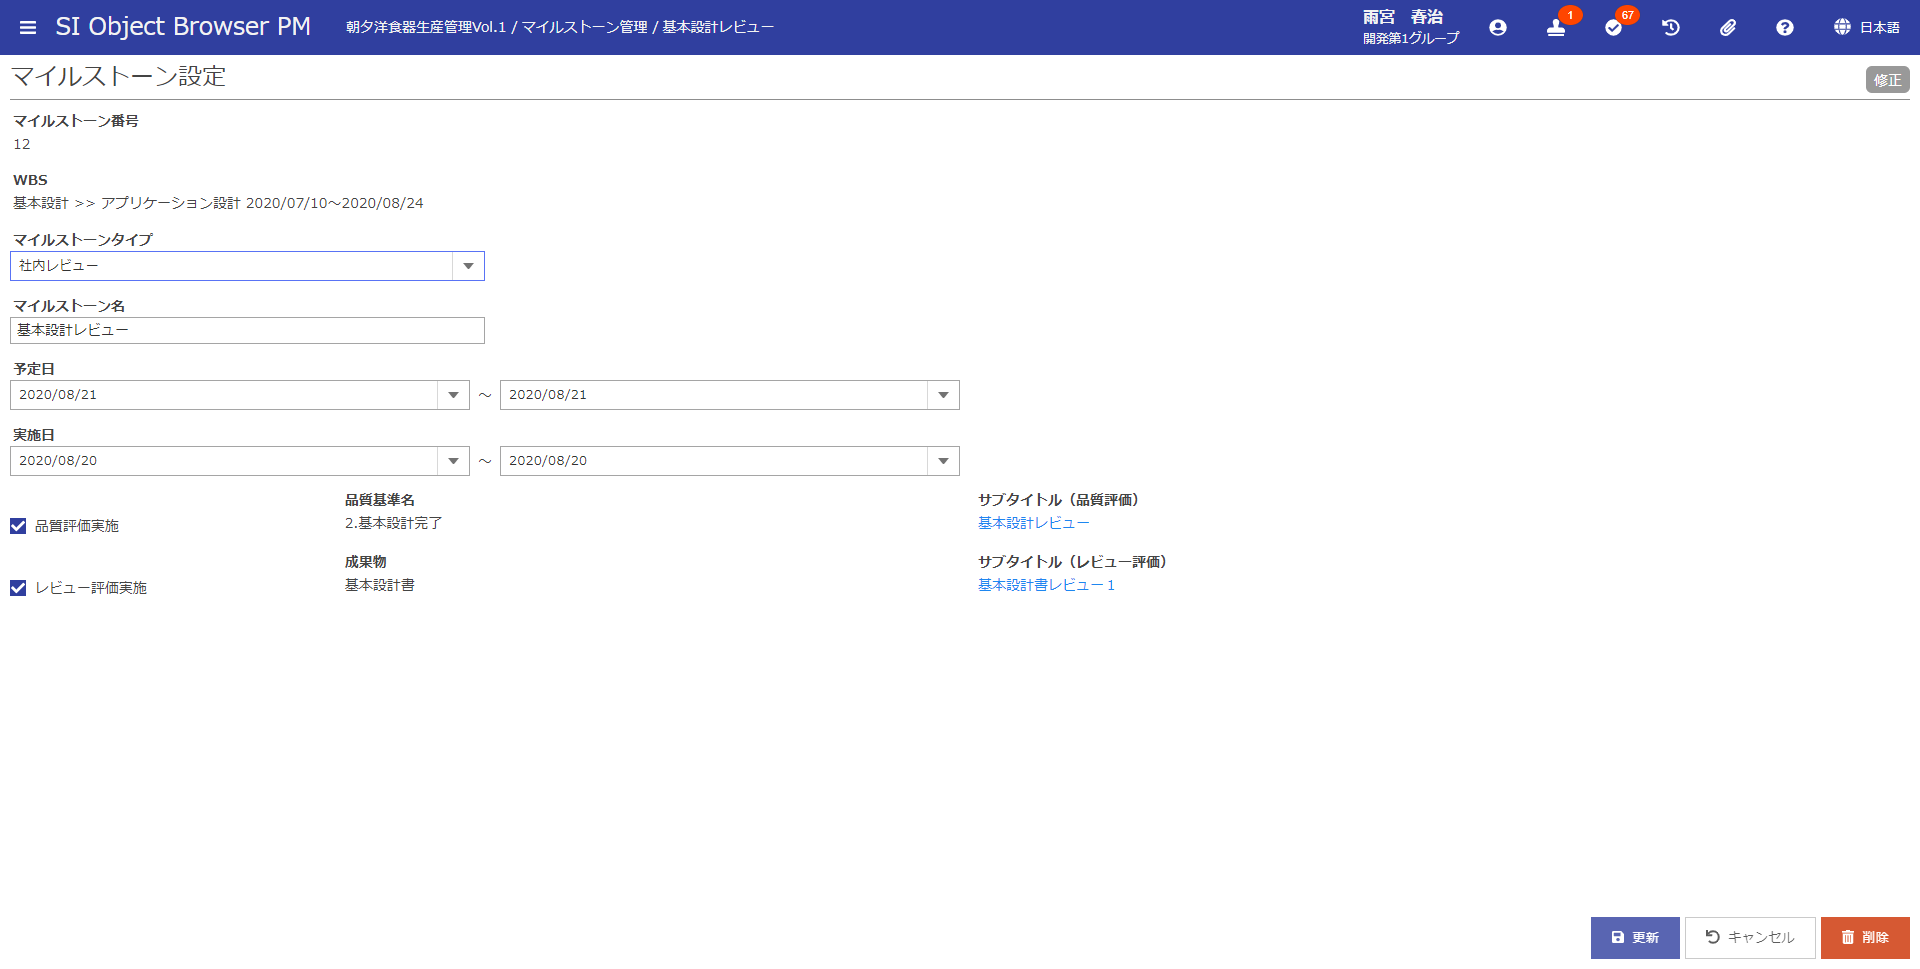Click the 開発第1グループ group label
This screenshot has height=969, width=1920.
[1411, 38]
